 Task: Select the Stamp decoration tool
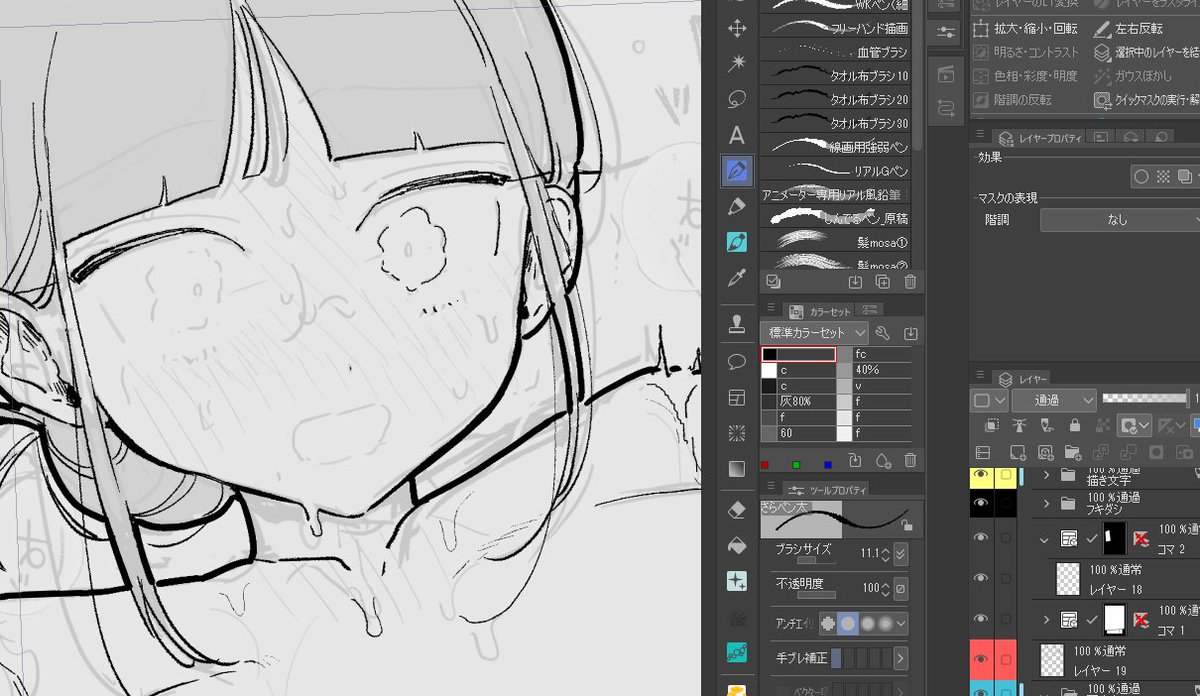[737, 325]
